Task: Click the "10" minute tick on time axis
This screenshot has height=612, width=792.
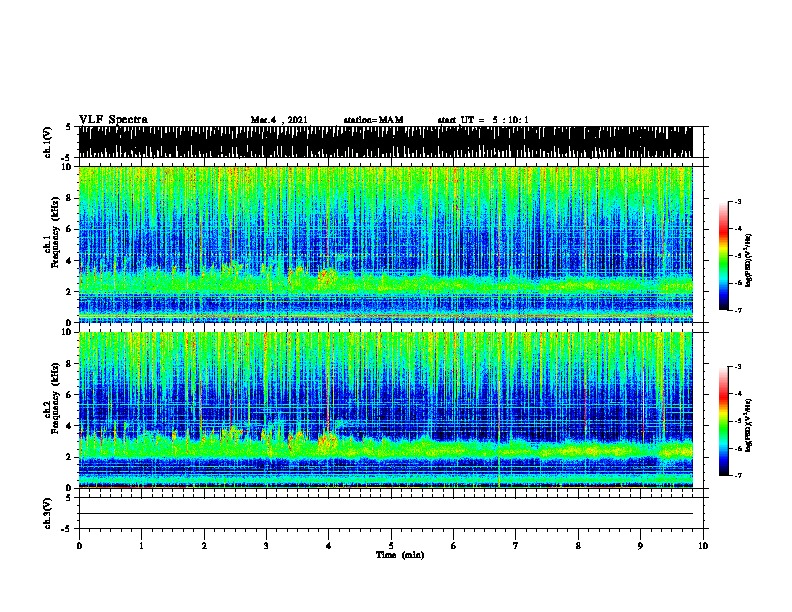Action: pyautogui.click(x=703, y=546)
